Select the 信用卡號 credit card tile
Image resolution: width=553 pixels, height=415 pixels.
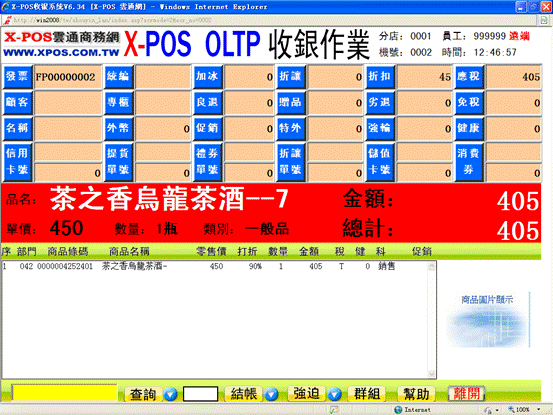(18, 162)
